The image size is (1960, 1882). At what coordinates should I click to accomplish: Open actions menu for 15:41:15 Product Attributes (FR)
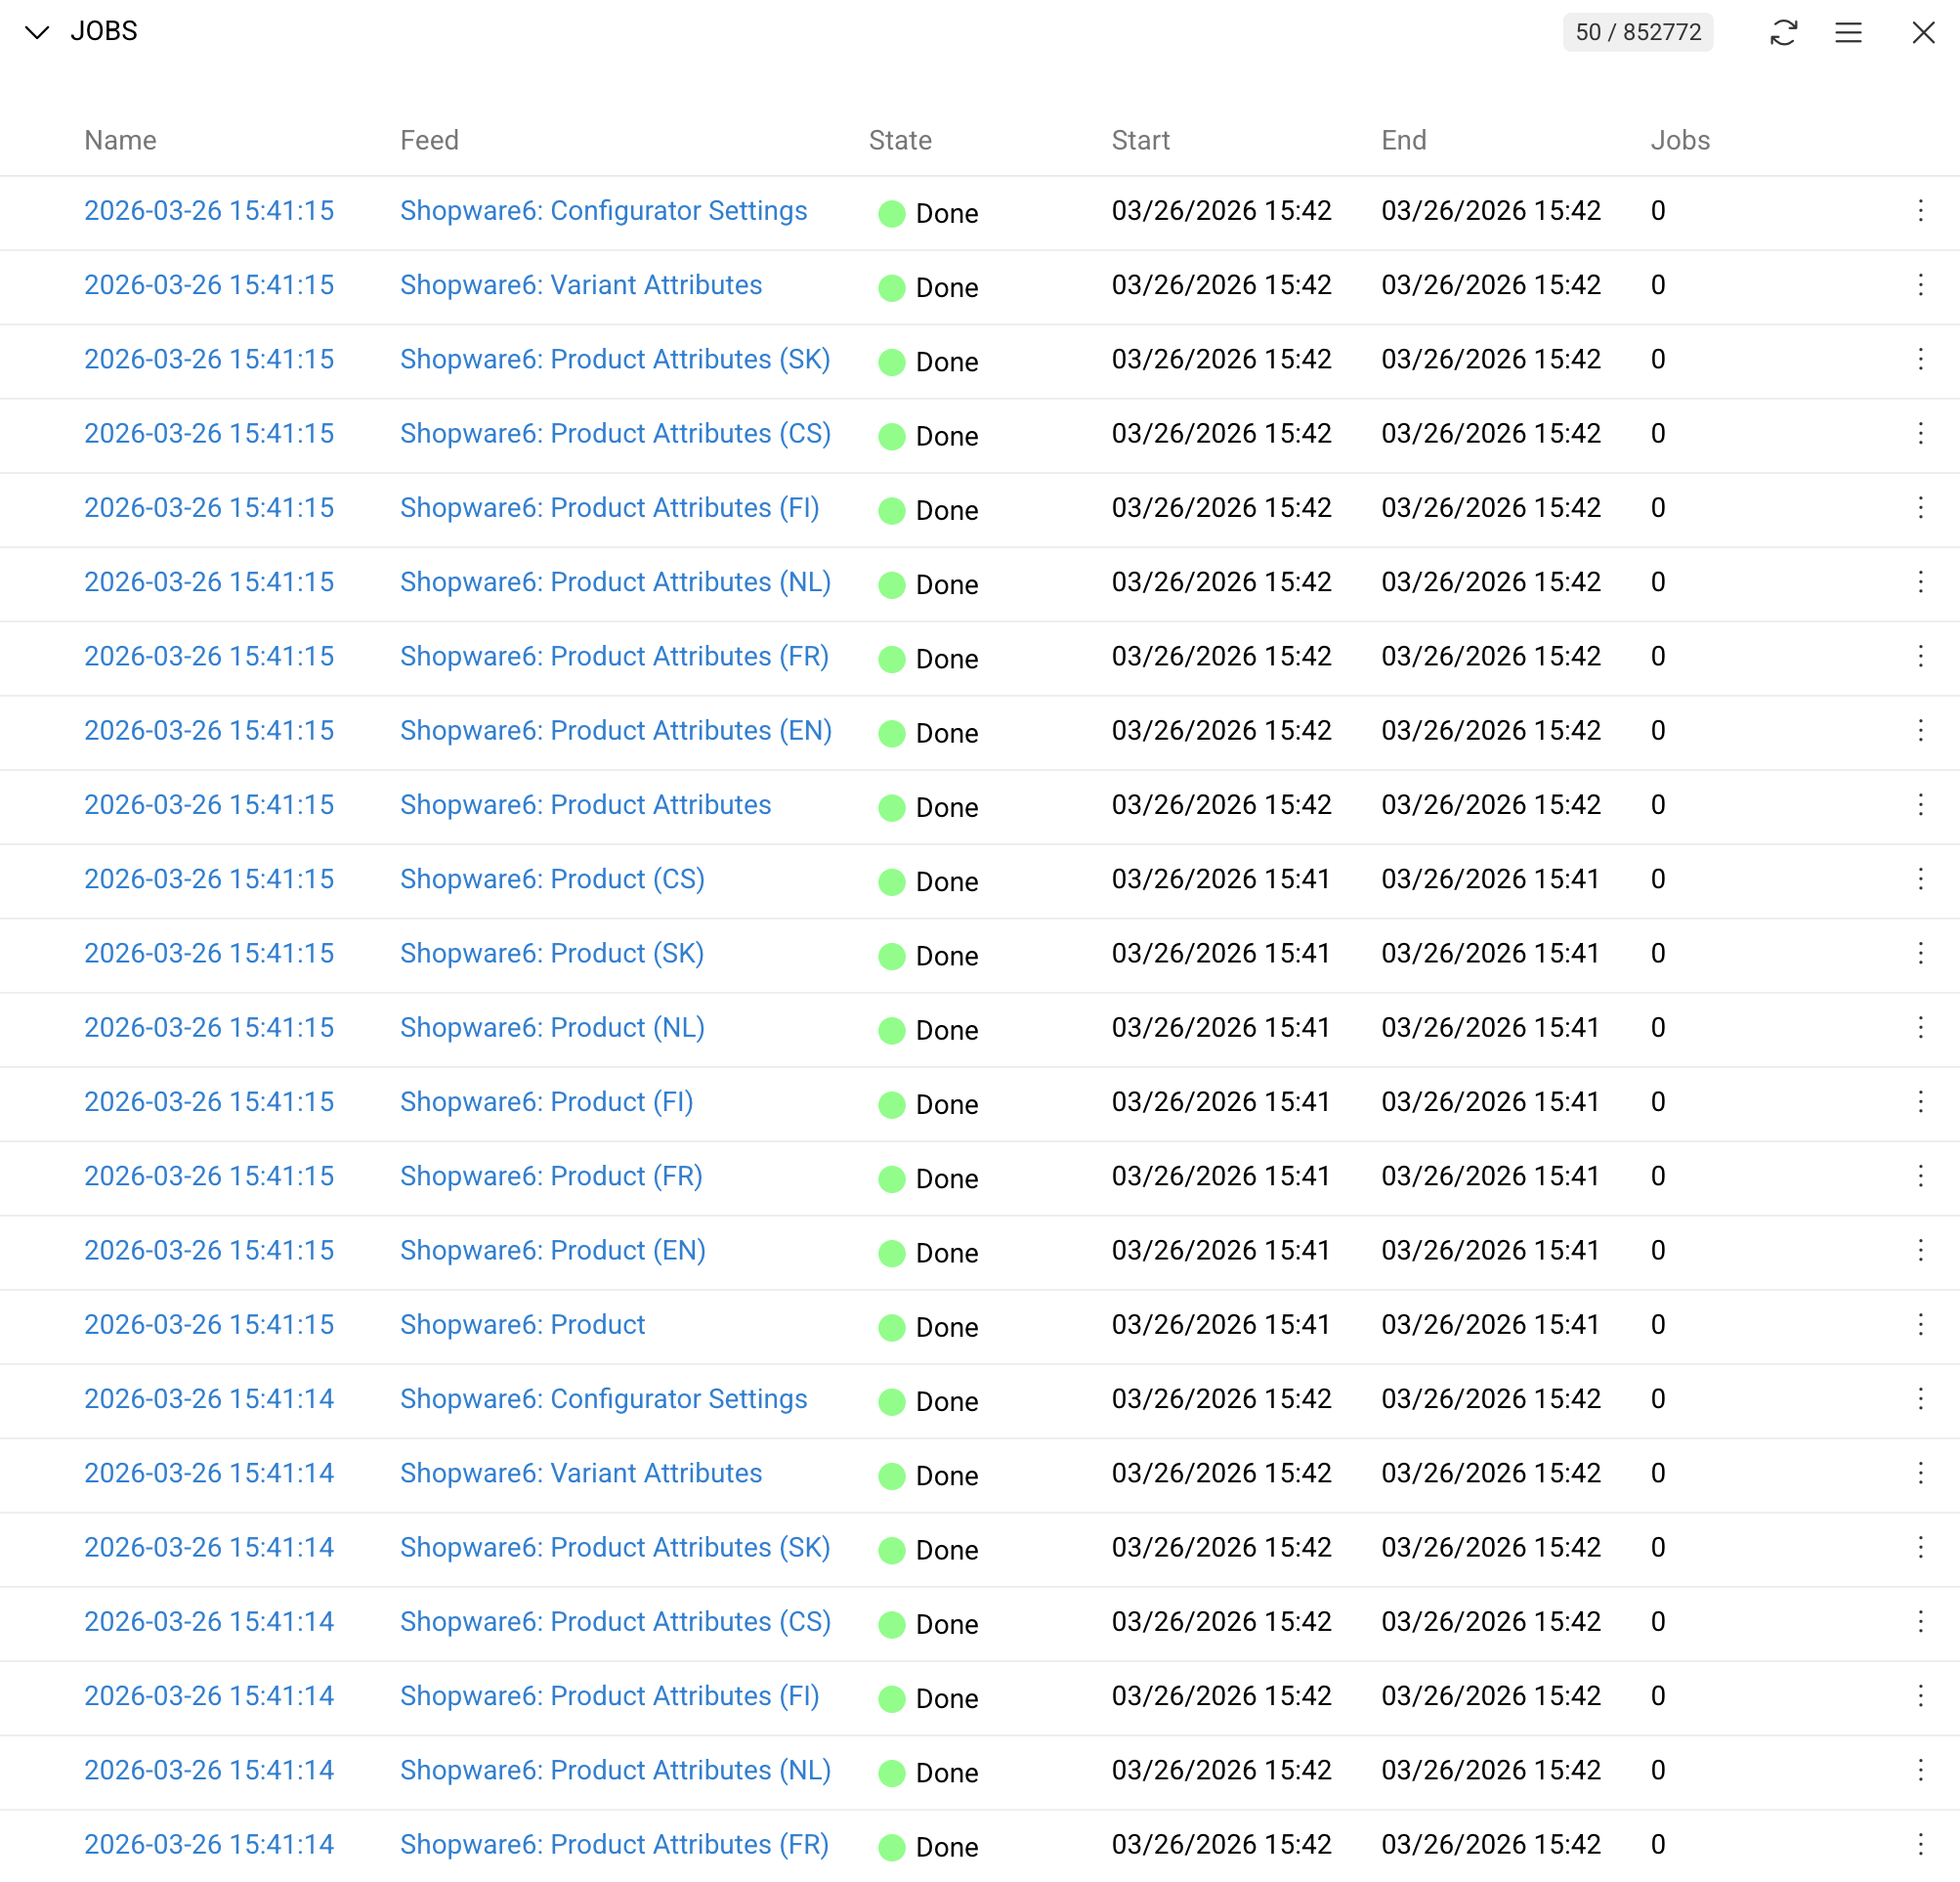pos(1920,656)
